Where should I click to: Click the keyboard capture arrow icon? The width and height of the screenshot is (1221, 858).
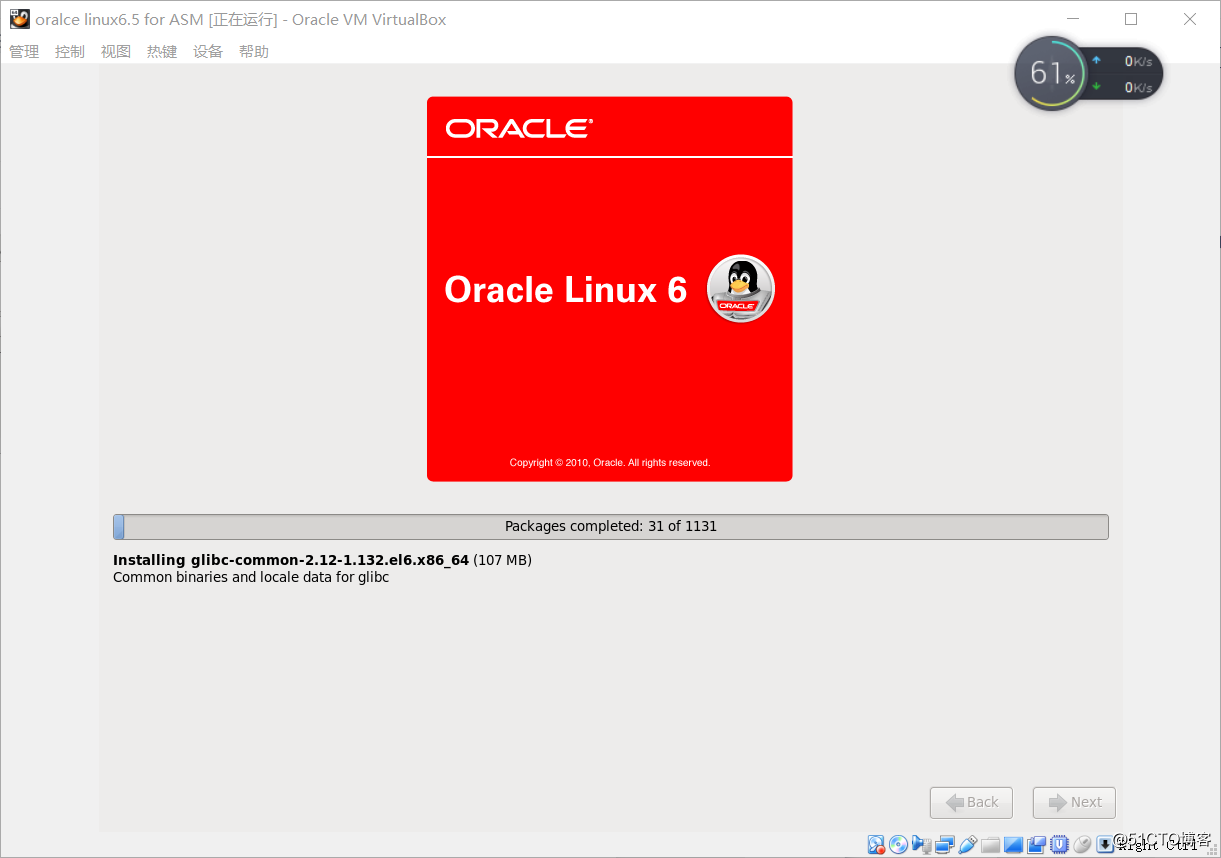pyautogui.click(x=1105, y=844)
